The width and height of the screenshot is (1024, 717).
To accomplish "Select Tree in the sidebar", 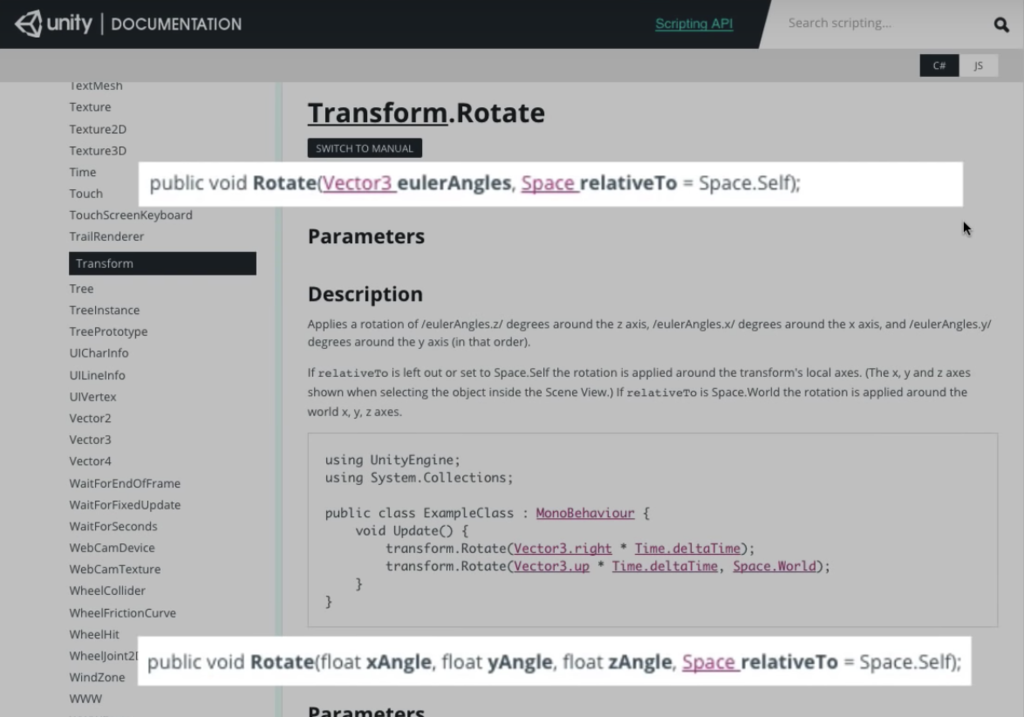I will (x=82, y=289).
